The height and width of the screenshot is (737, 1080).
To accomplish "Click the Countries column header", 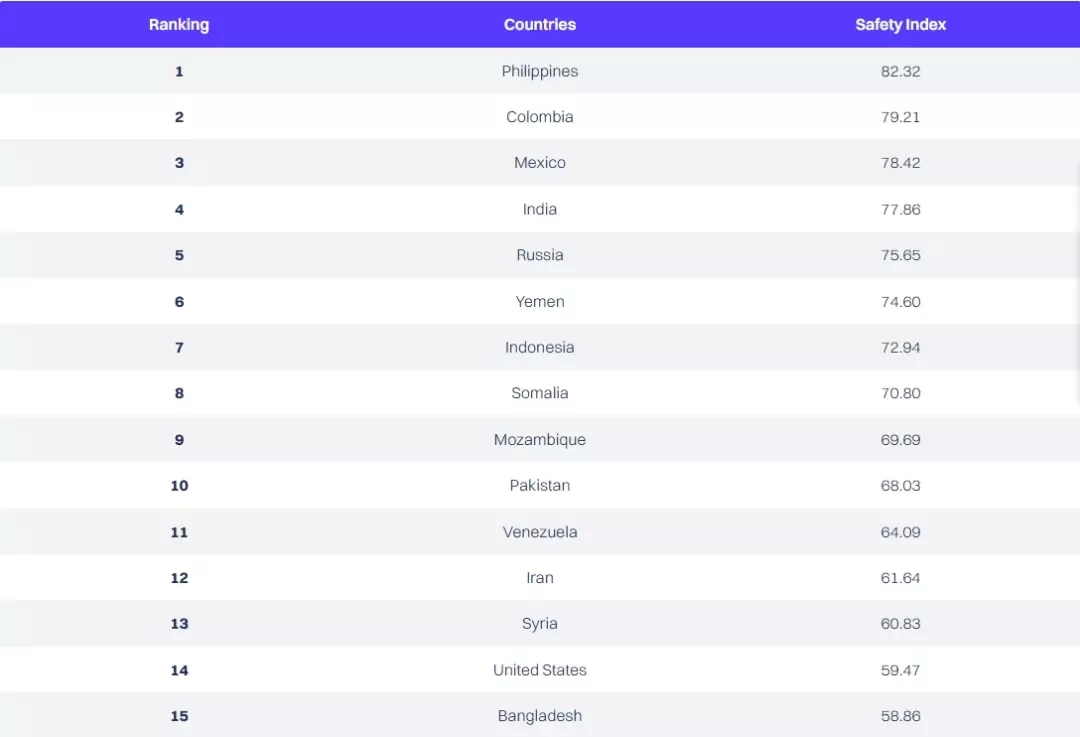I will point(539,25).
